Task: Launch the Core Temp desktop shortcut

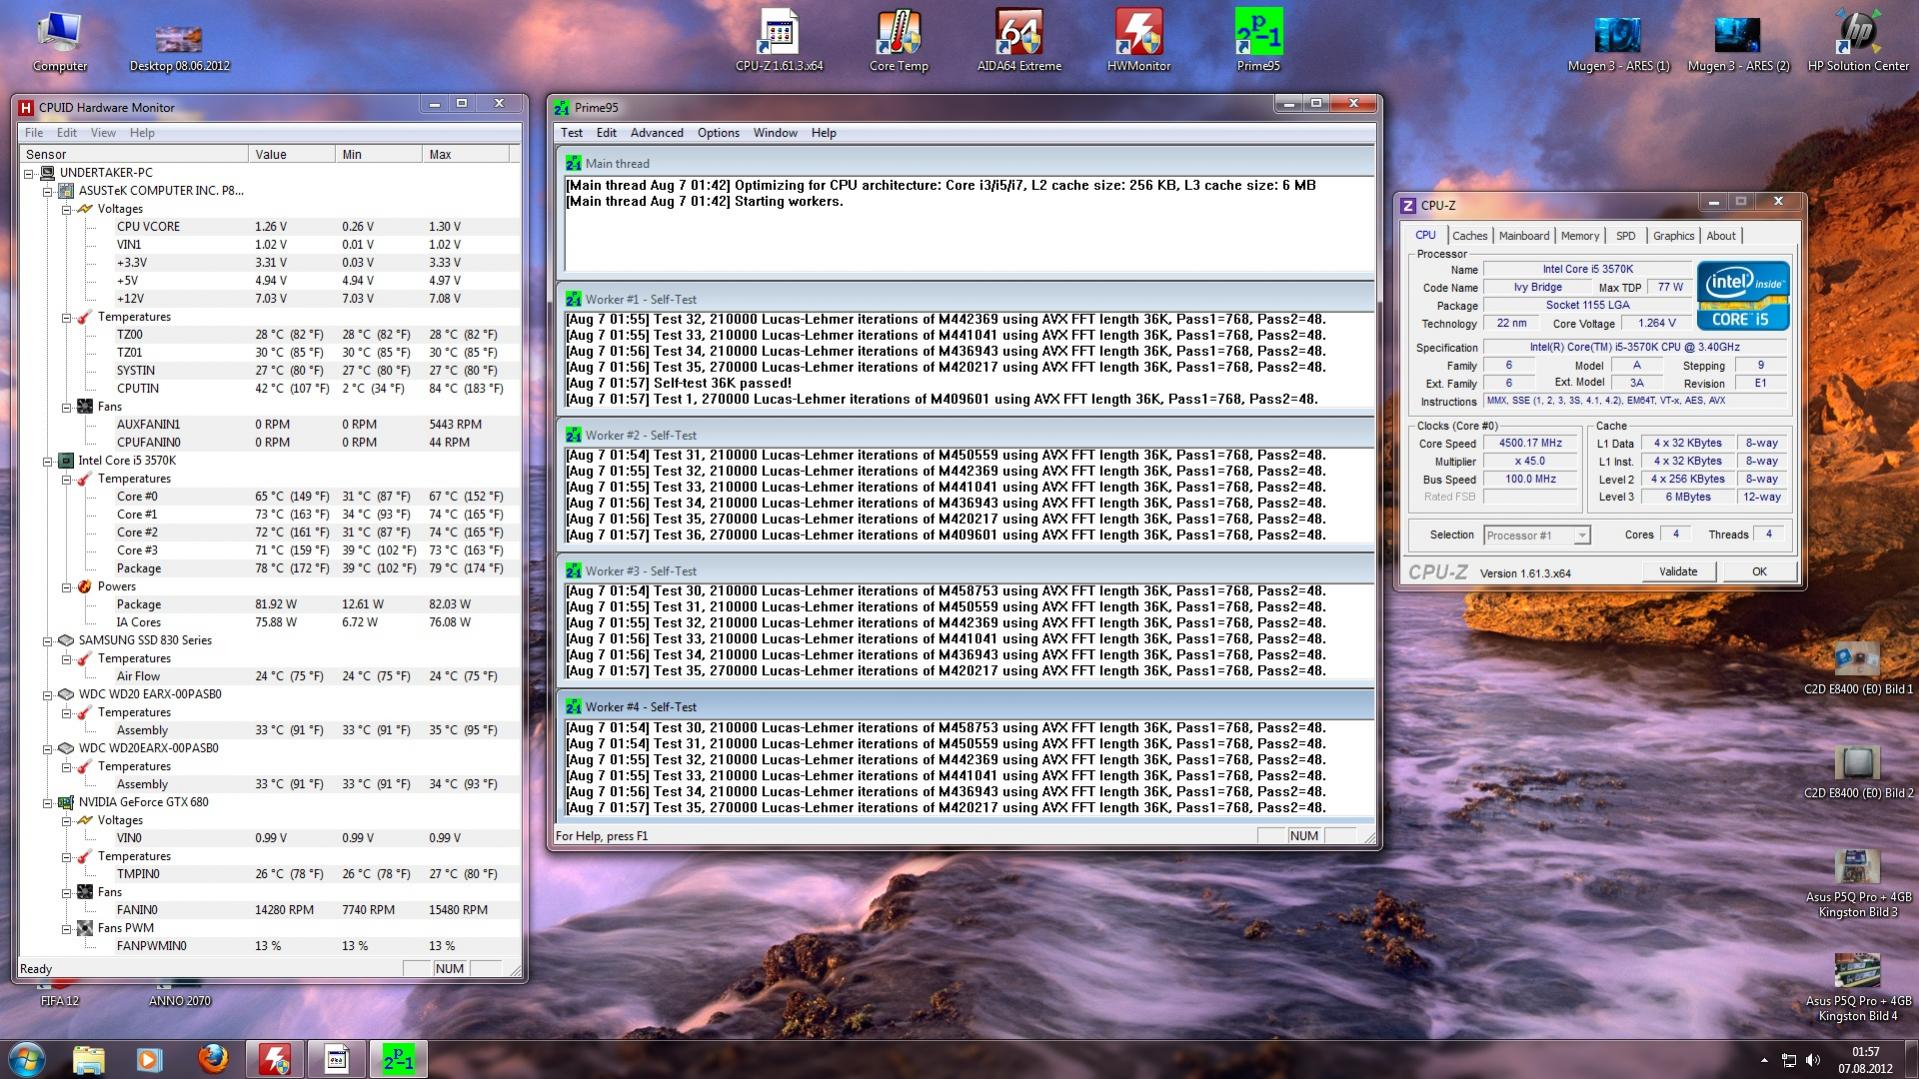Action: click(899, 40)
